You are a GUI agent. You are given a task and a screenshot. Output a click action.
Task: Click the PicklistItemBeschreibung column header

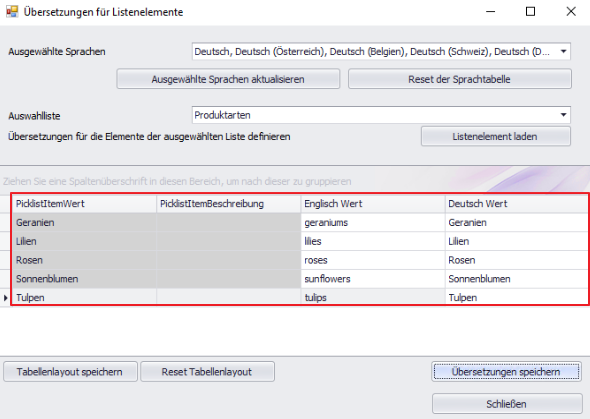[x=228, y=203]
